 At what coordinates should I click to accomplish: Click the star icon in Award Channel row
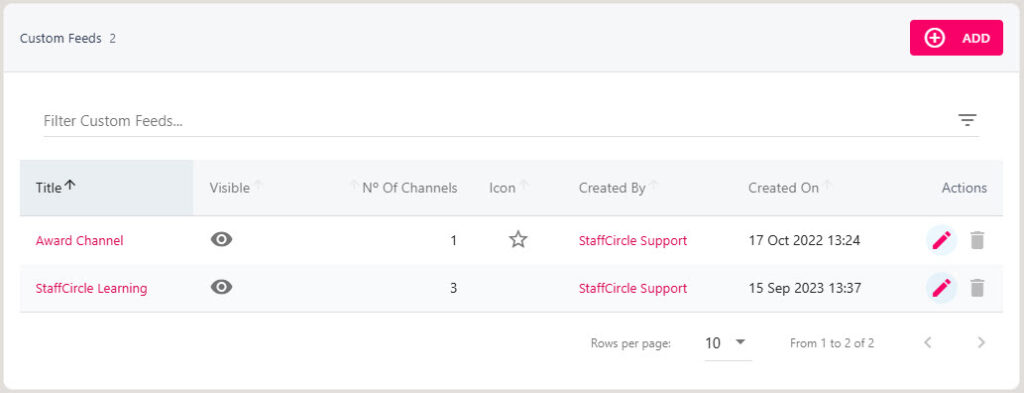(518, 240)
